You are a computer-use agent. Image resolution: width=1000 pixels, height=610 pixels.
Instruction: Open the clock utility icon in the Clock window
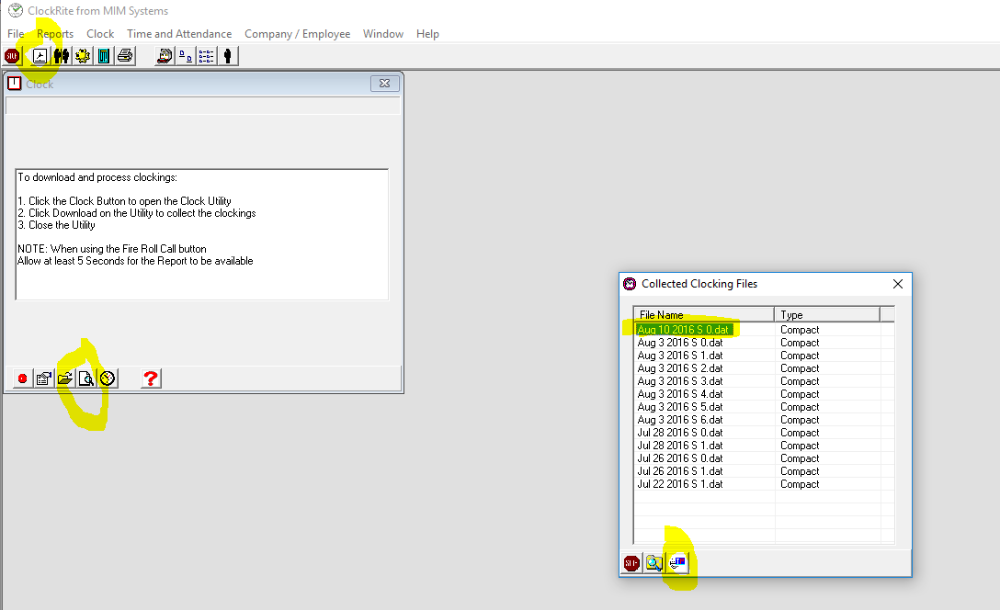coord(106,378)
